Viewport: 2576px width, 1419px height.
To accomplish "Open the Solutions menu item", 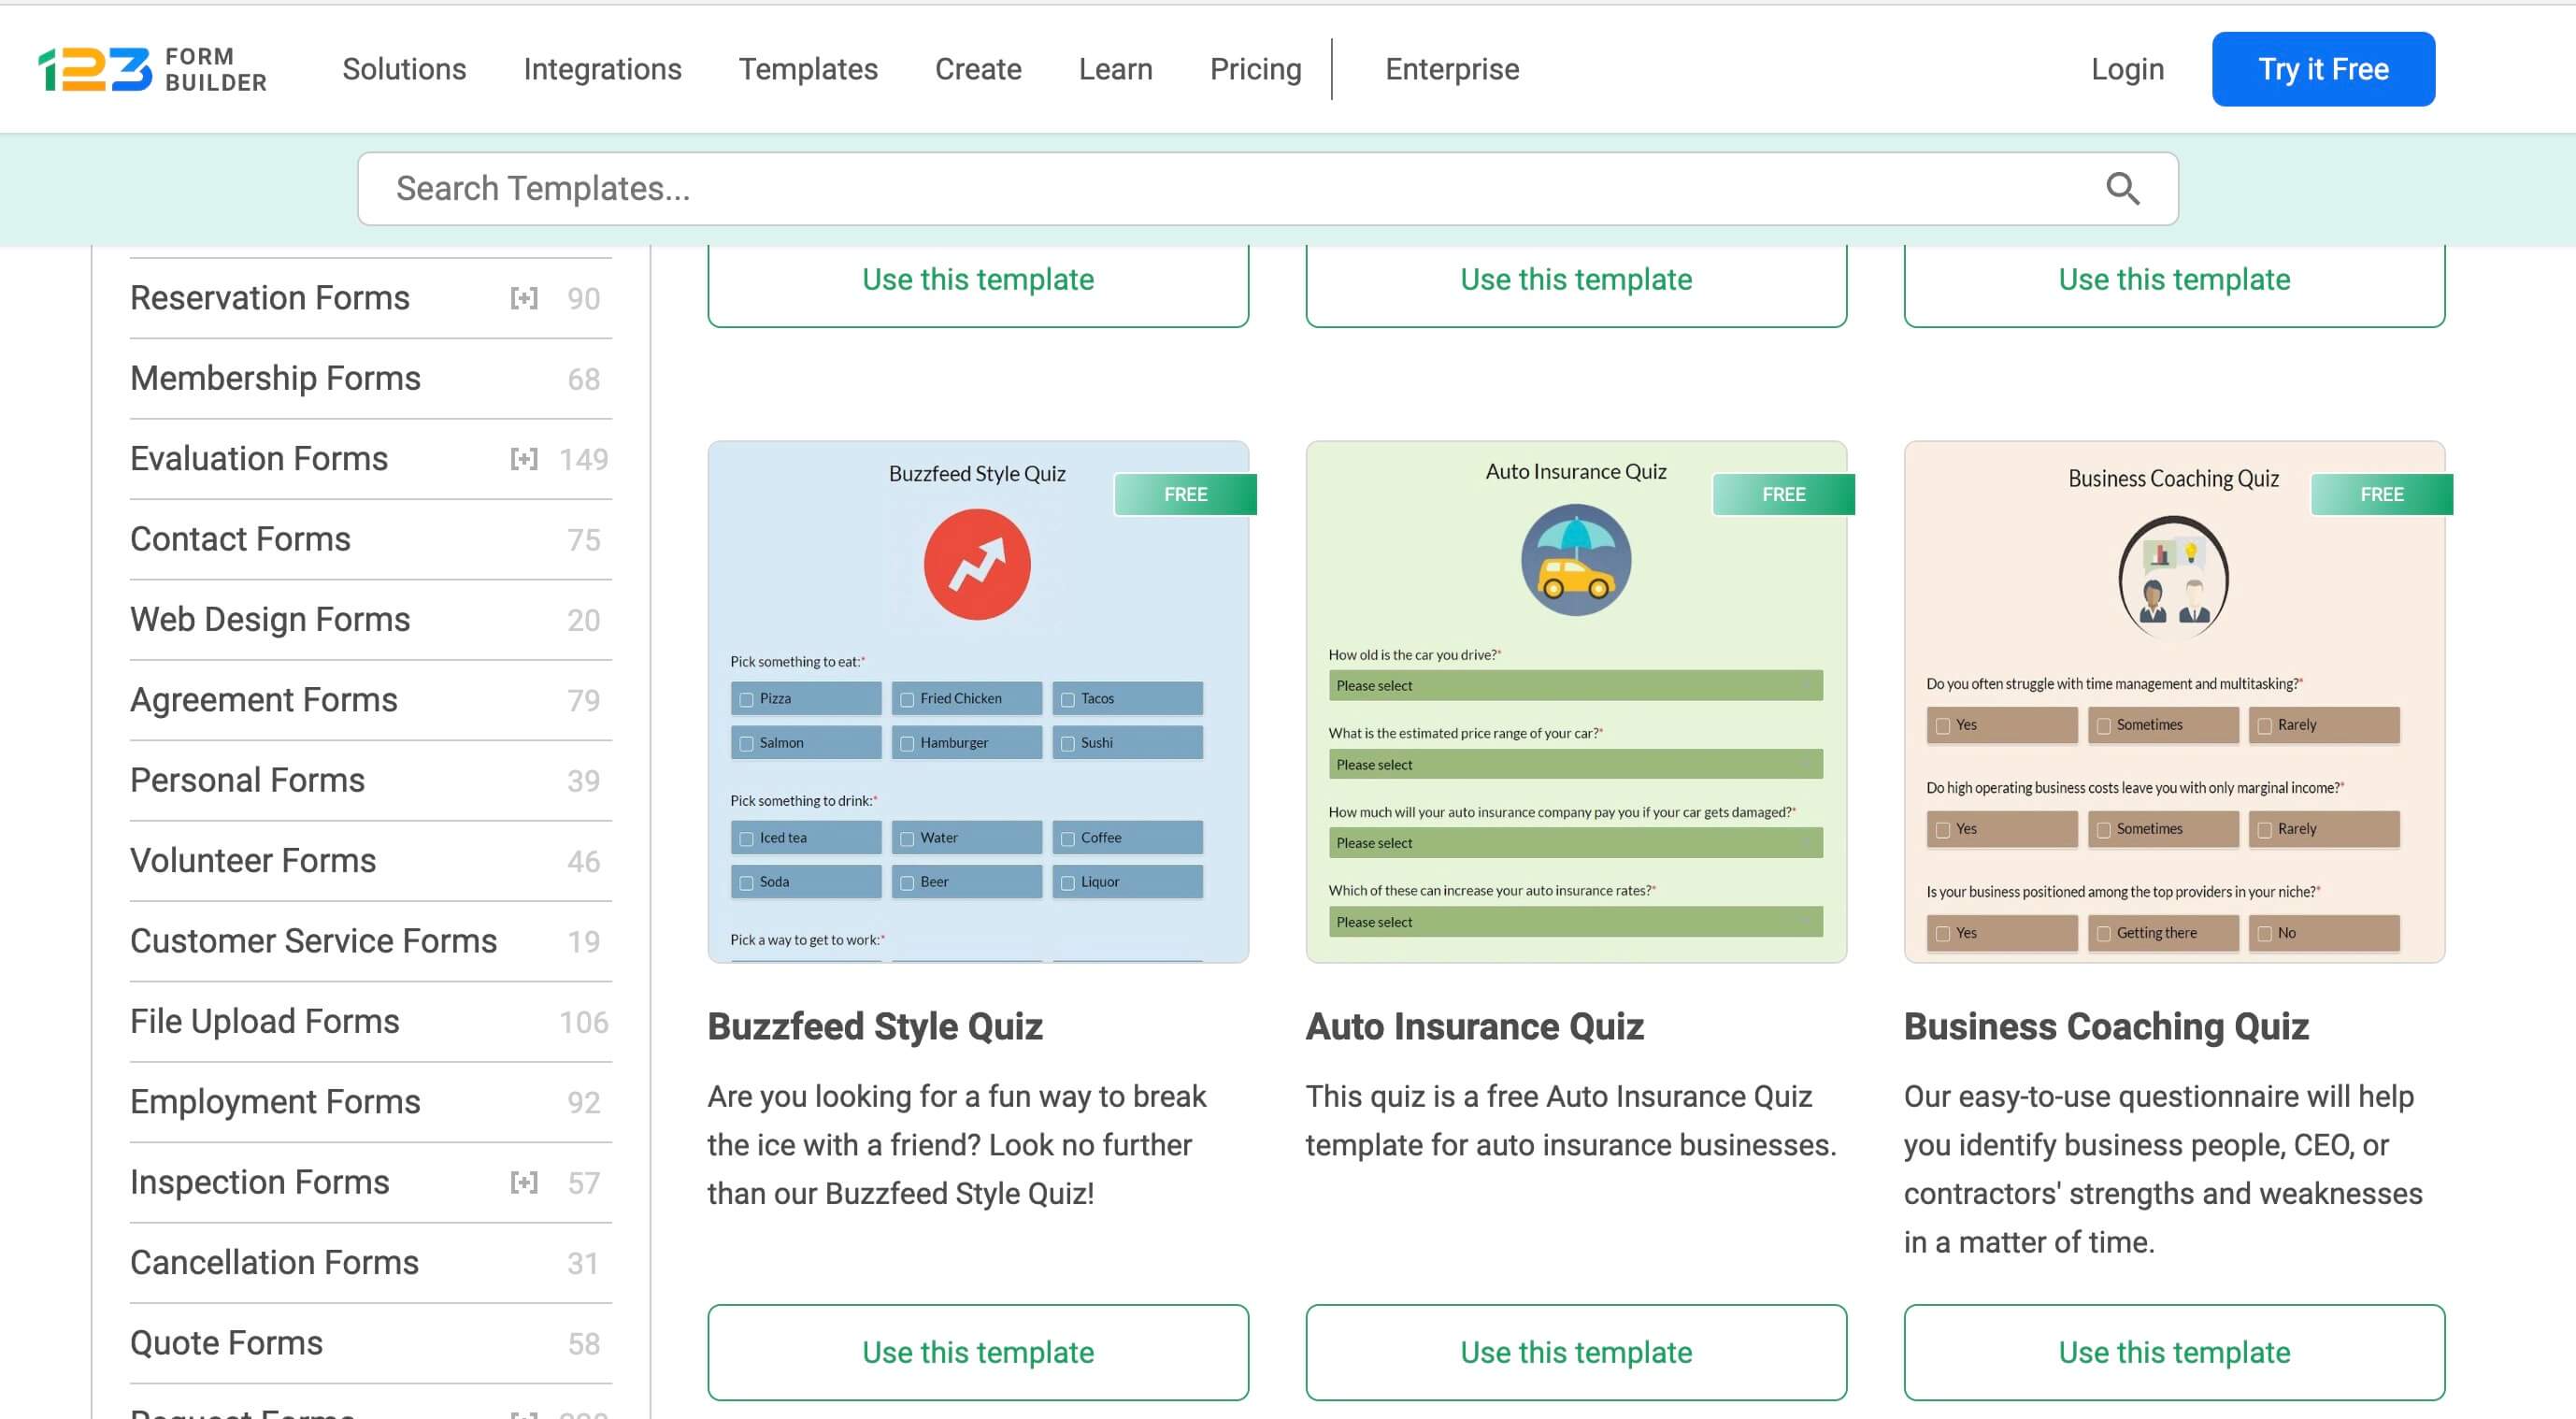I will [x=404, y=68].
